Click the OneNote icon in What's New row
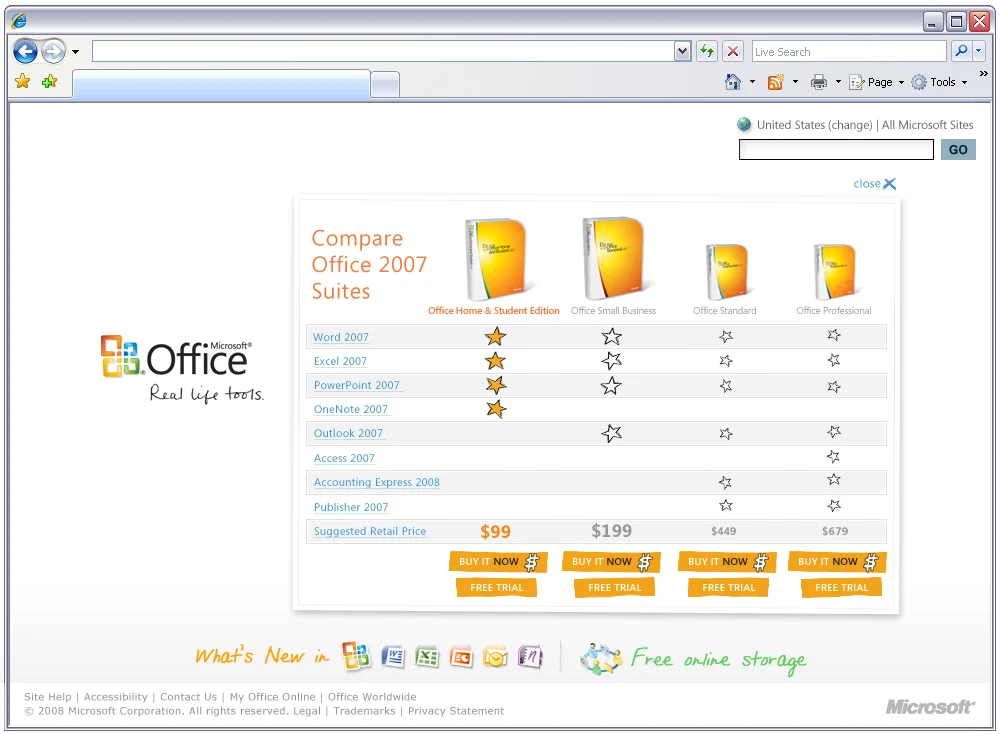This screenshot has height=734, width=1000. pos(530,656)
